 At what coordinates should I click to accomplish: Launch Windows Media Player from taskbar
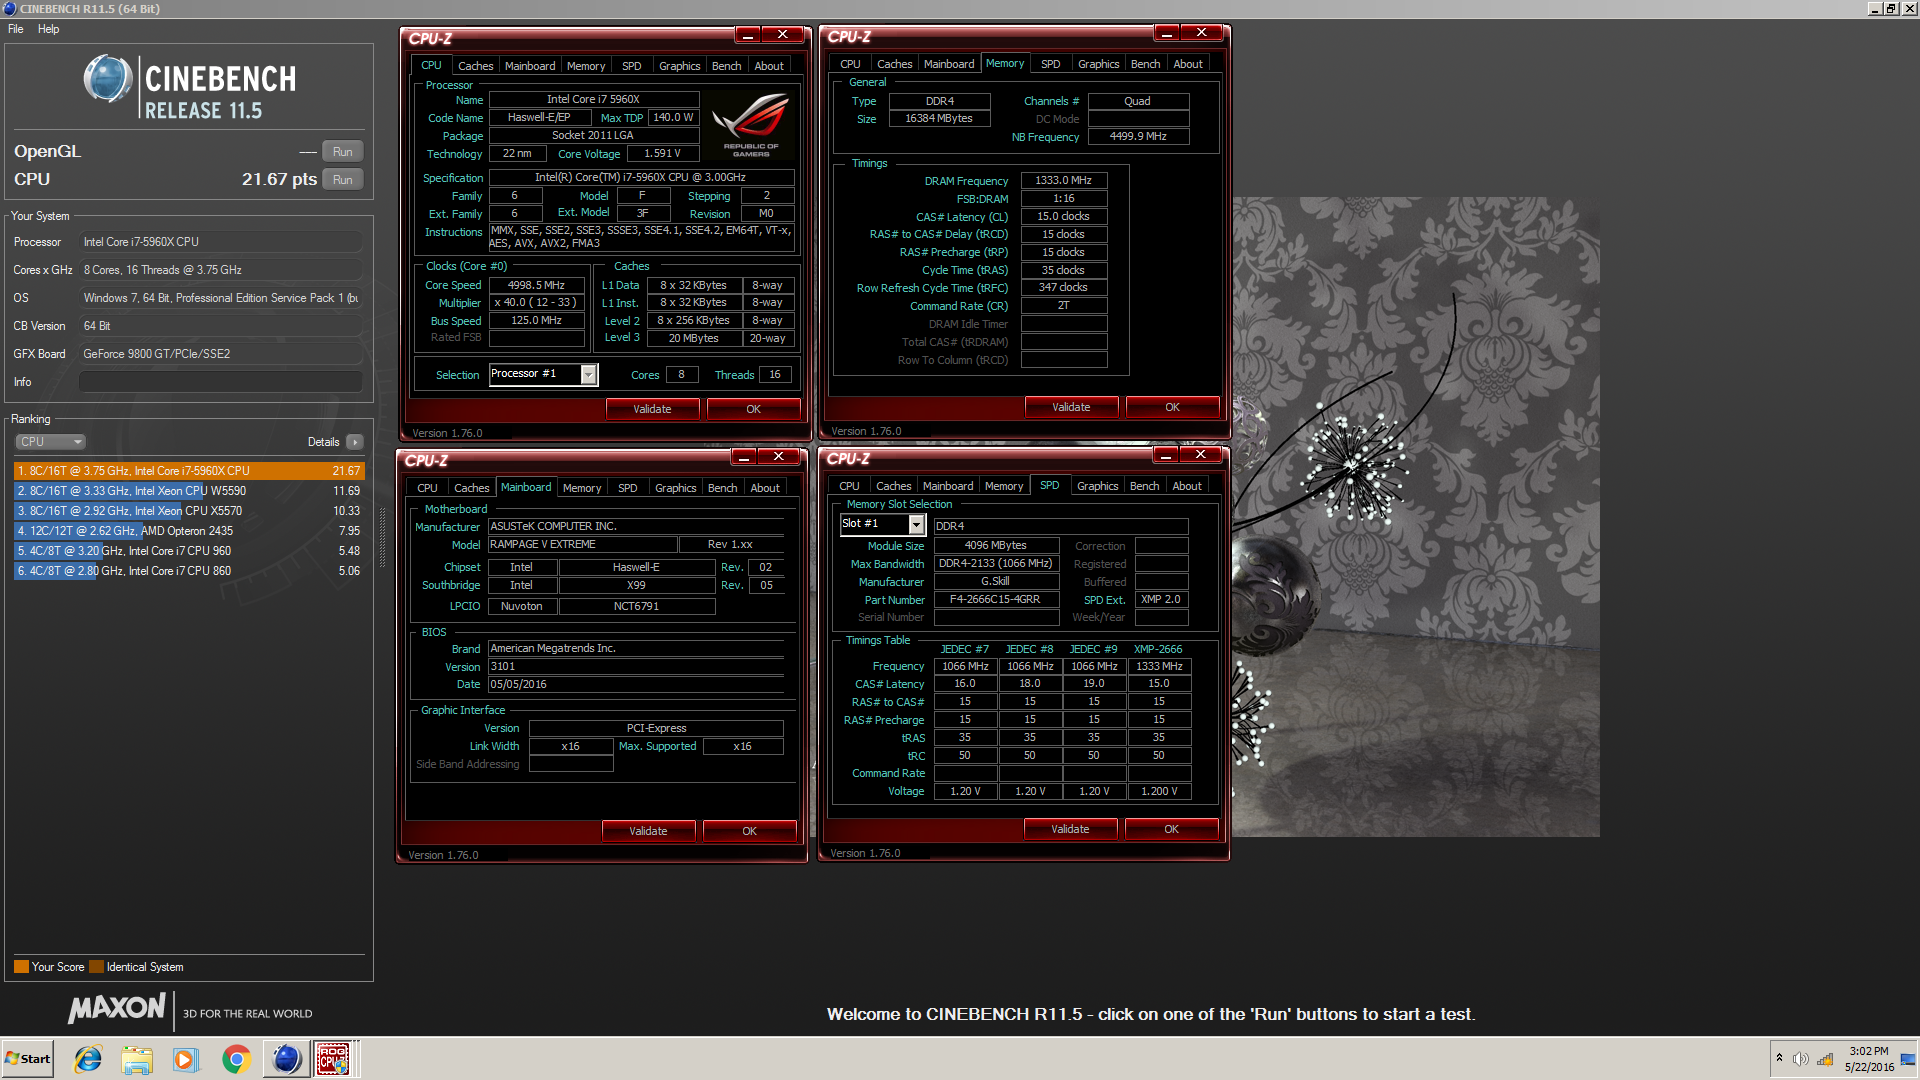[186, 1059]
